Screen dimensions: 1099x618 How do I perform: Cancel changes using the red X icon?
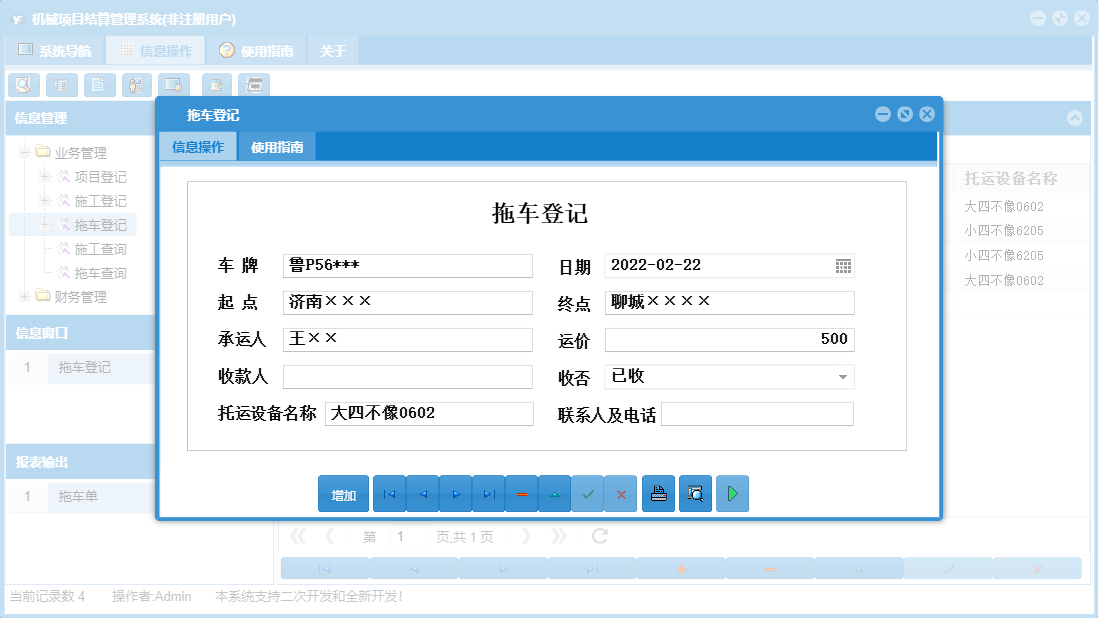pyautogui.click(x=621, y=493)
